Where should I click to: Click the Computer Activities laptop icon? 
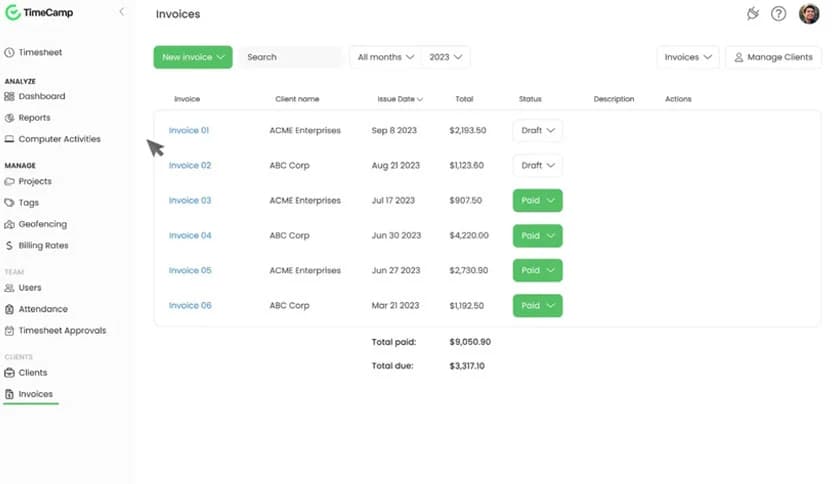(9, 139)
